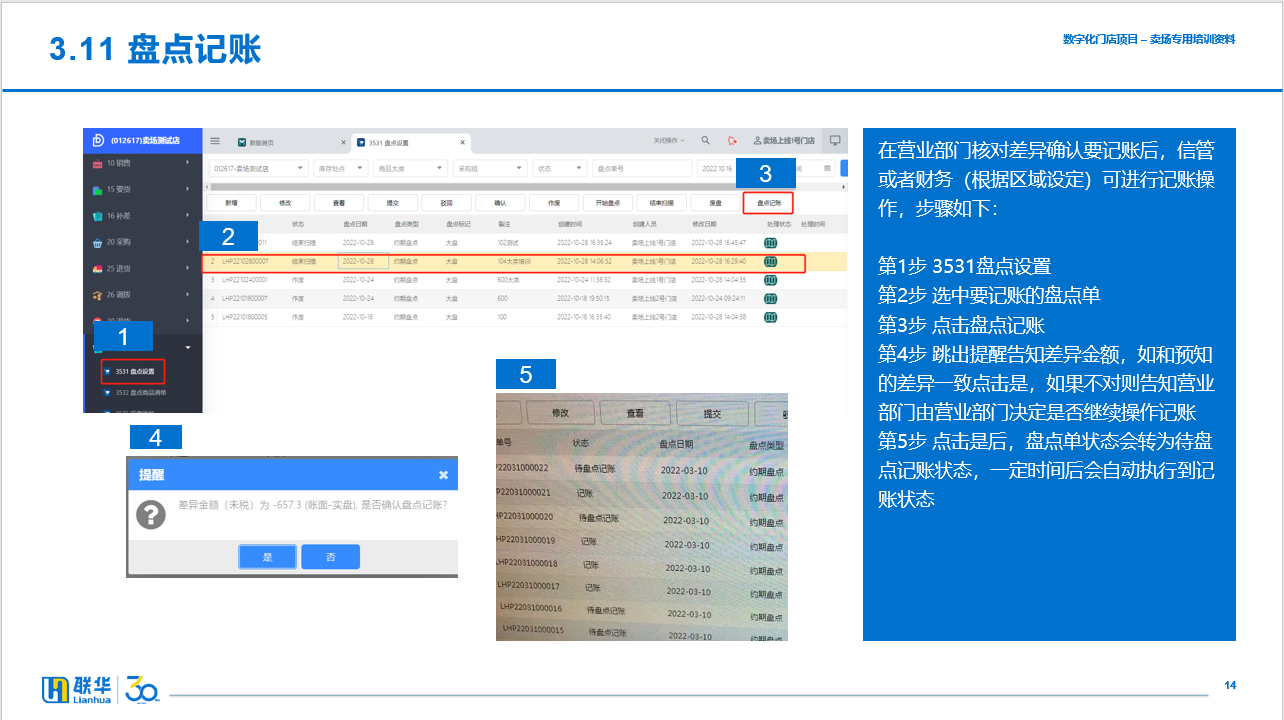Click the question mark icon in 提醒 dialog

pyautogui.click(x=151, y=514)
